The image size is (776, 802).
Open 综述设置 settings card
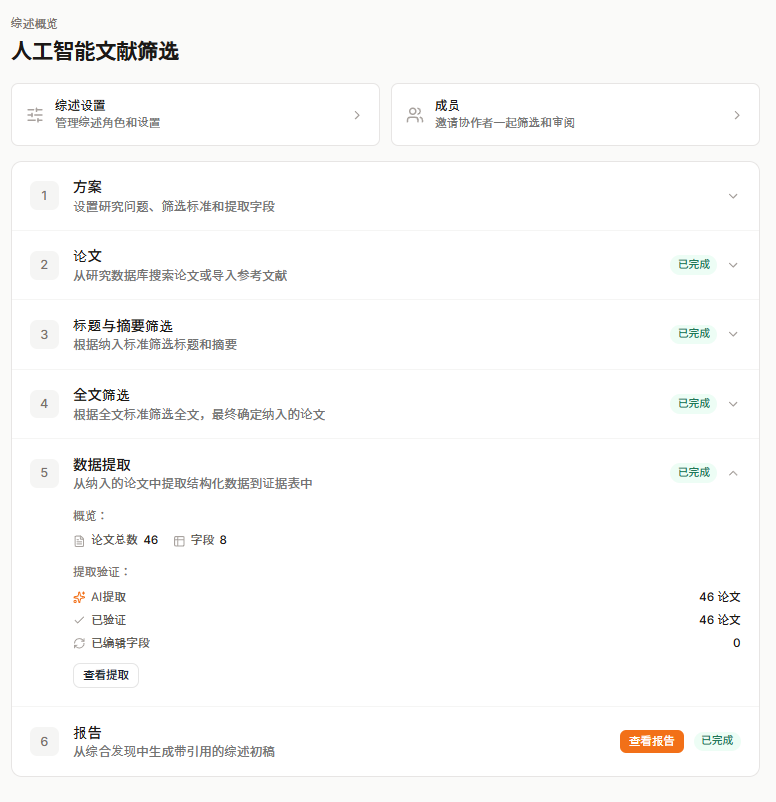[195, 115]
